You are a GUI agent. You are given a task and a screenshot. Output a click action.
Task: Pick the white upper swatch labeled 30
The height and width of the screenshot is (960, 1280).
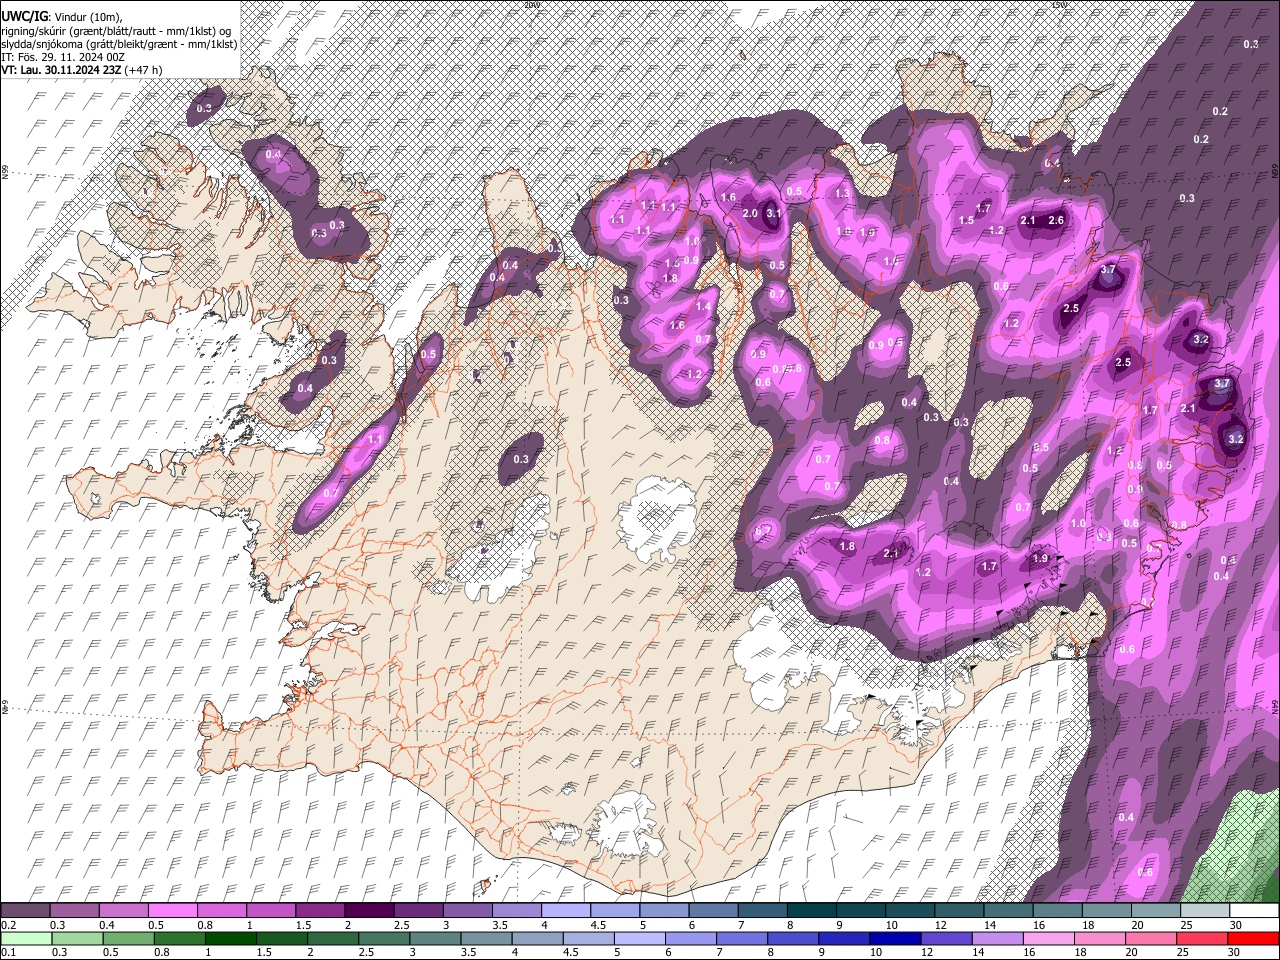pos(1253,911)
